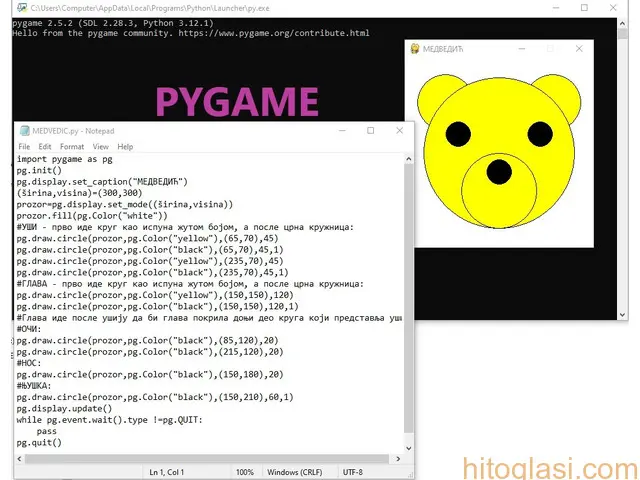Click the Notepad icon in the MEDVEDIC.py title bar
The width and height of the screenshot is (640, 480).
[x=24, y=131]
